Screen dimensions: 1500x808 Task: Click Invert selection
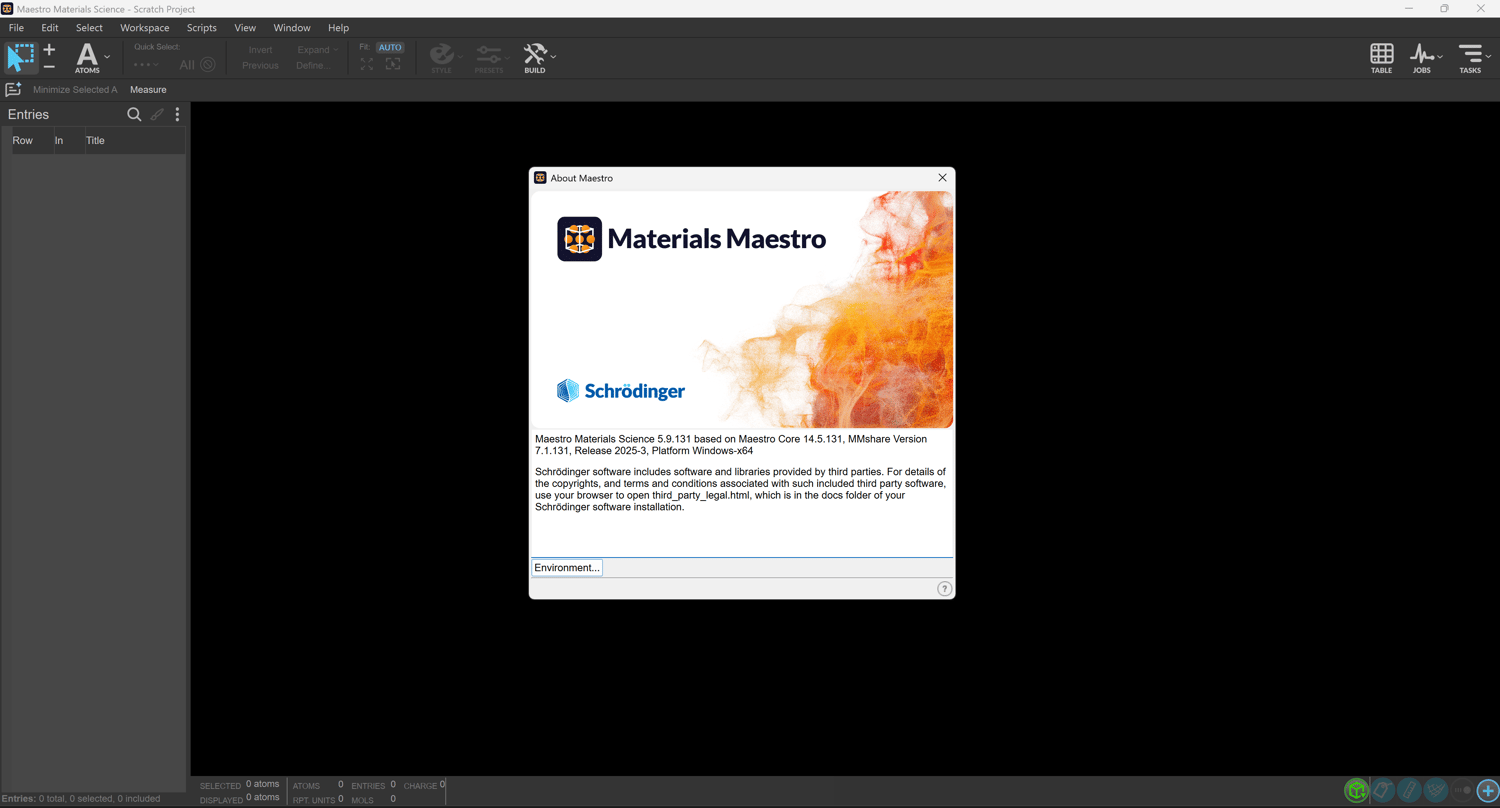(260, 50)
